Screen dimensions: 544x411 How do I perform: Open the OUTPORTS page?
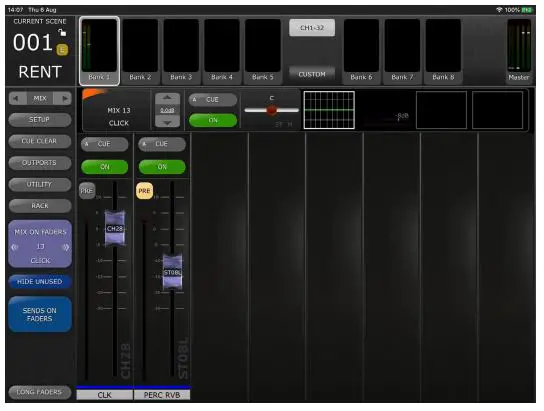[x=40, y=163]
